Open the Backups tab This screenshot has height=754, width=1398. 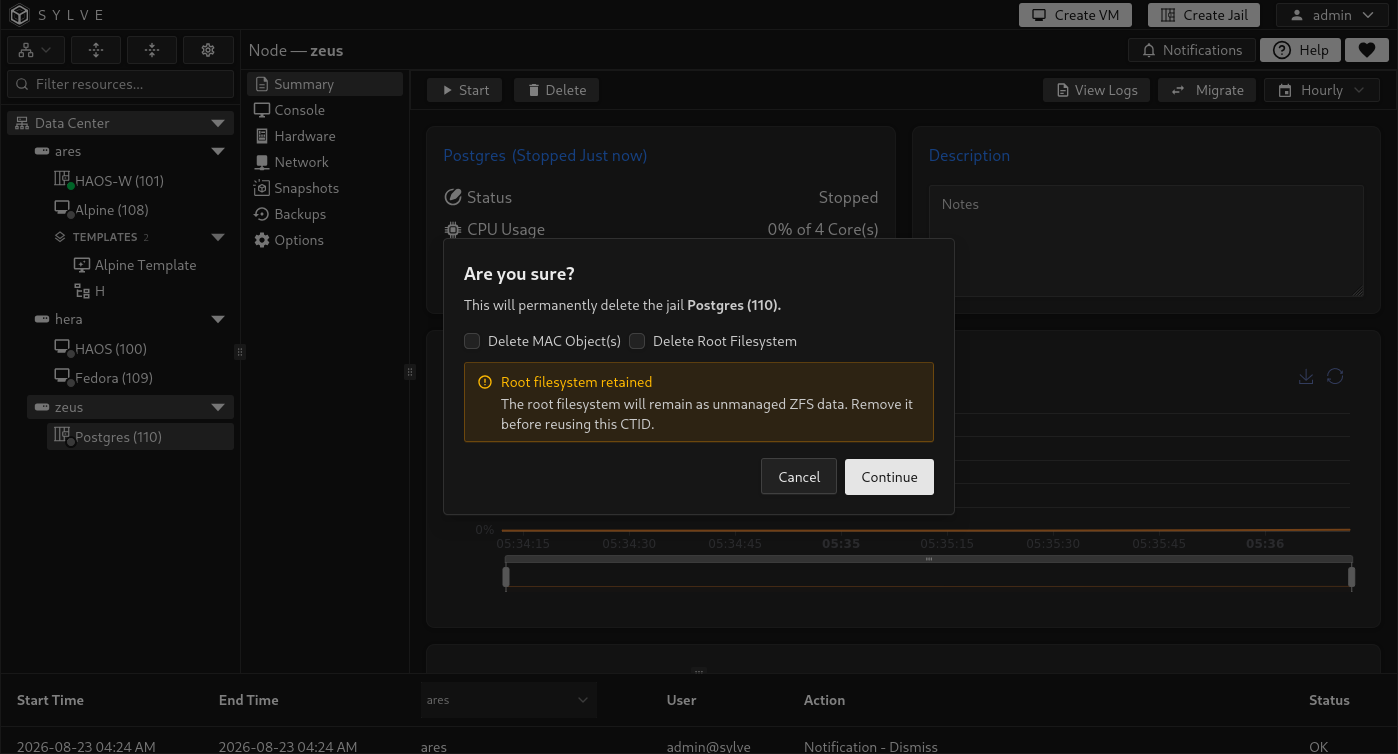[325, 214]
